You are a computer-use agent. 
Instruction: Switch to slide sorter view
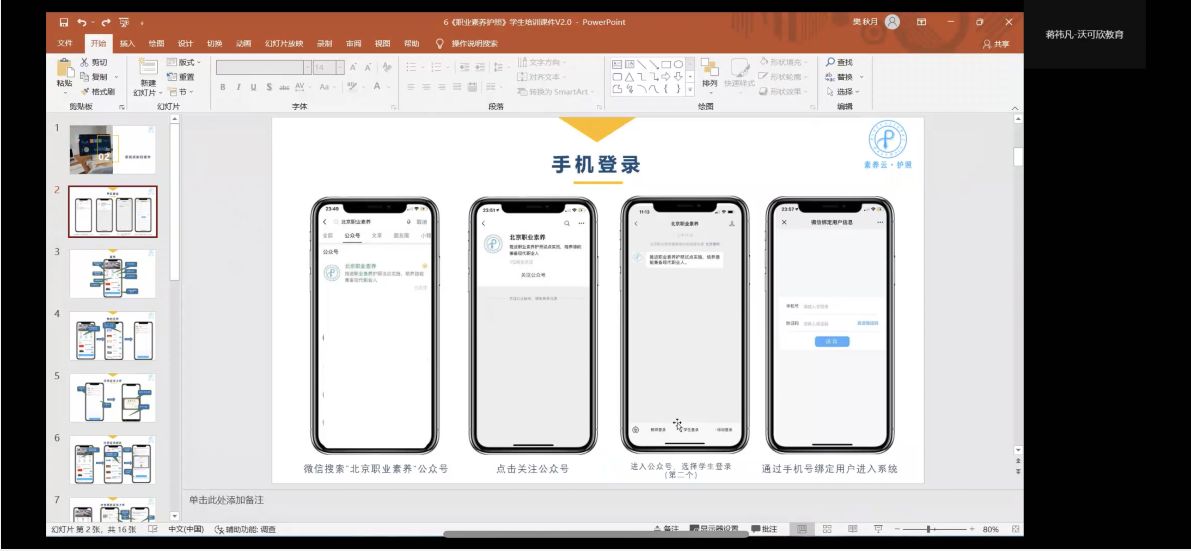826,529
